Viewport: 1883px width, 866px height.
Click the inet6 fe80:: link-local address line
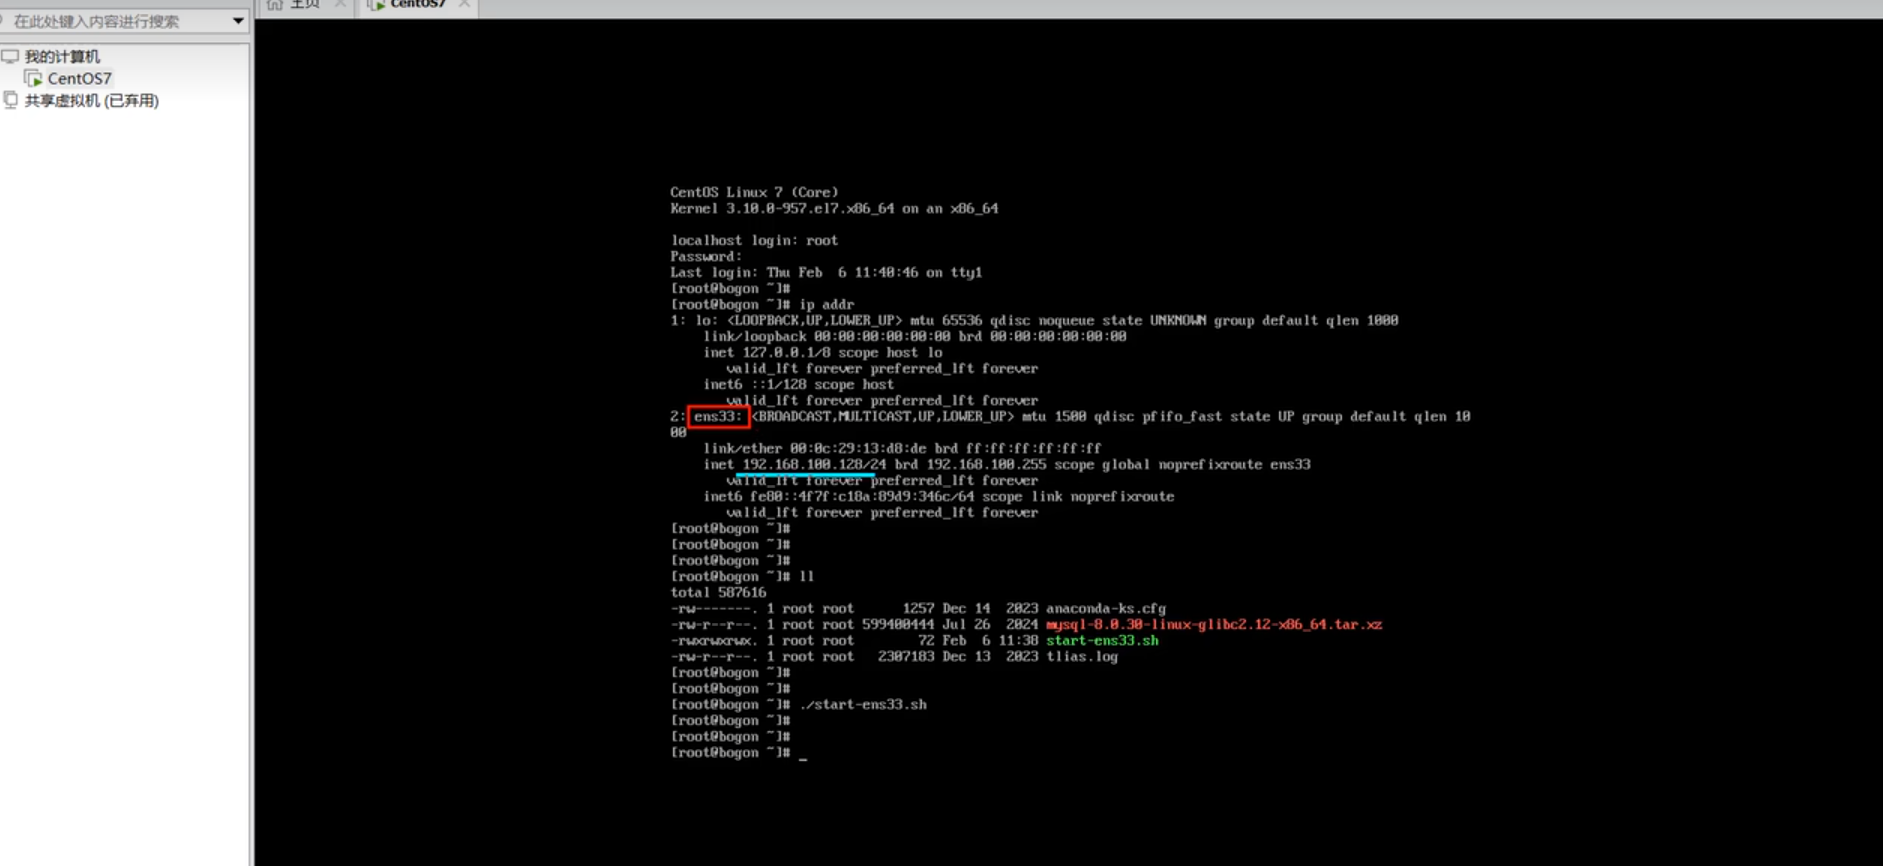pyautogui.click(x=938, y=496)
